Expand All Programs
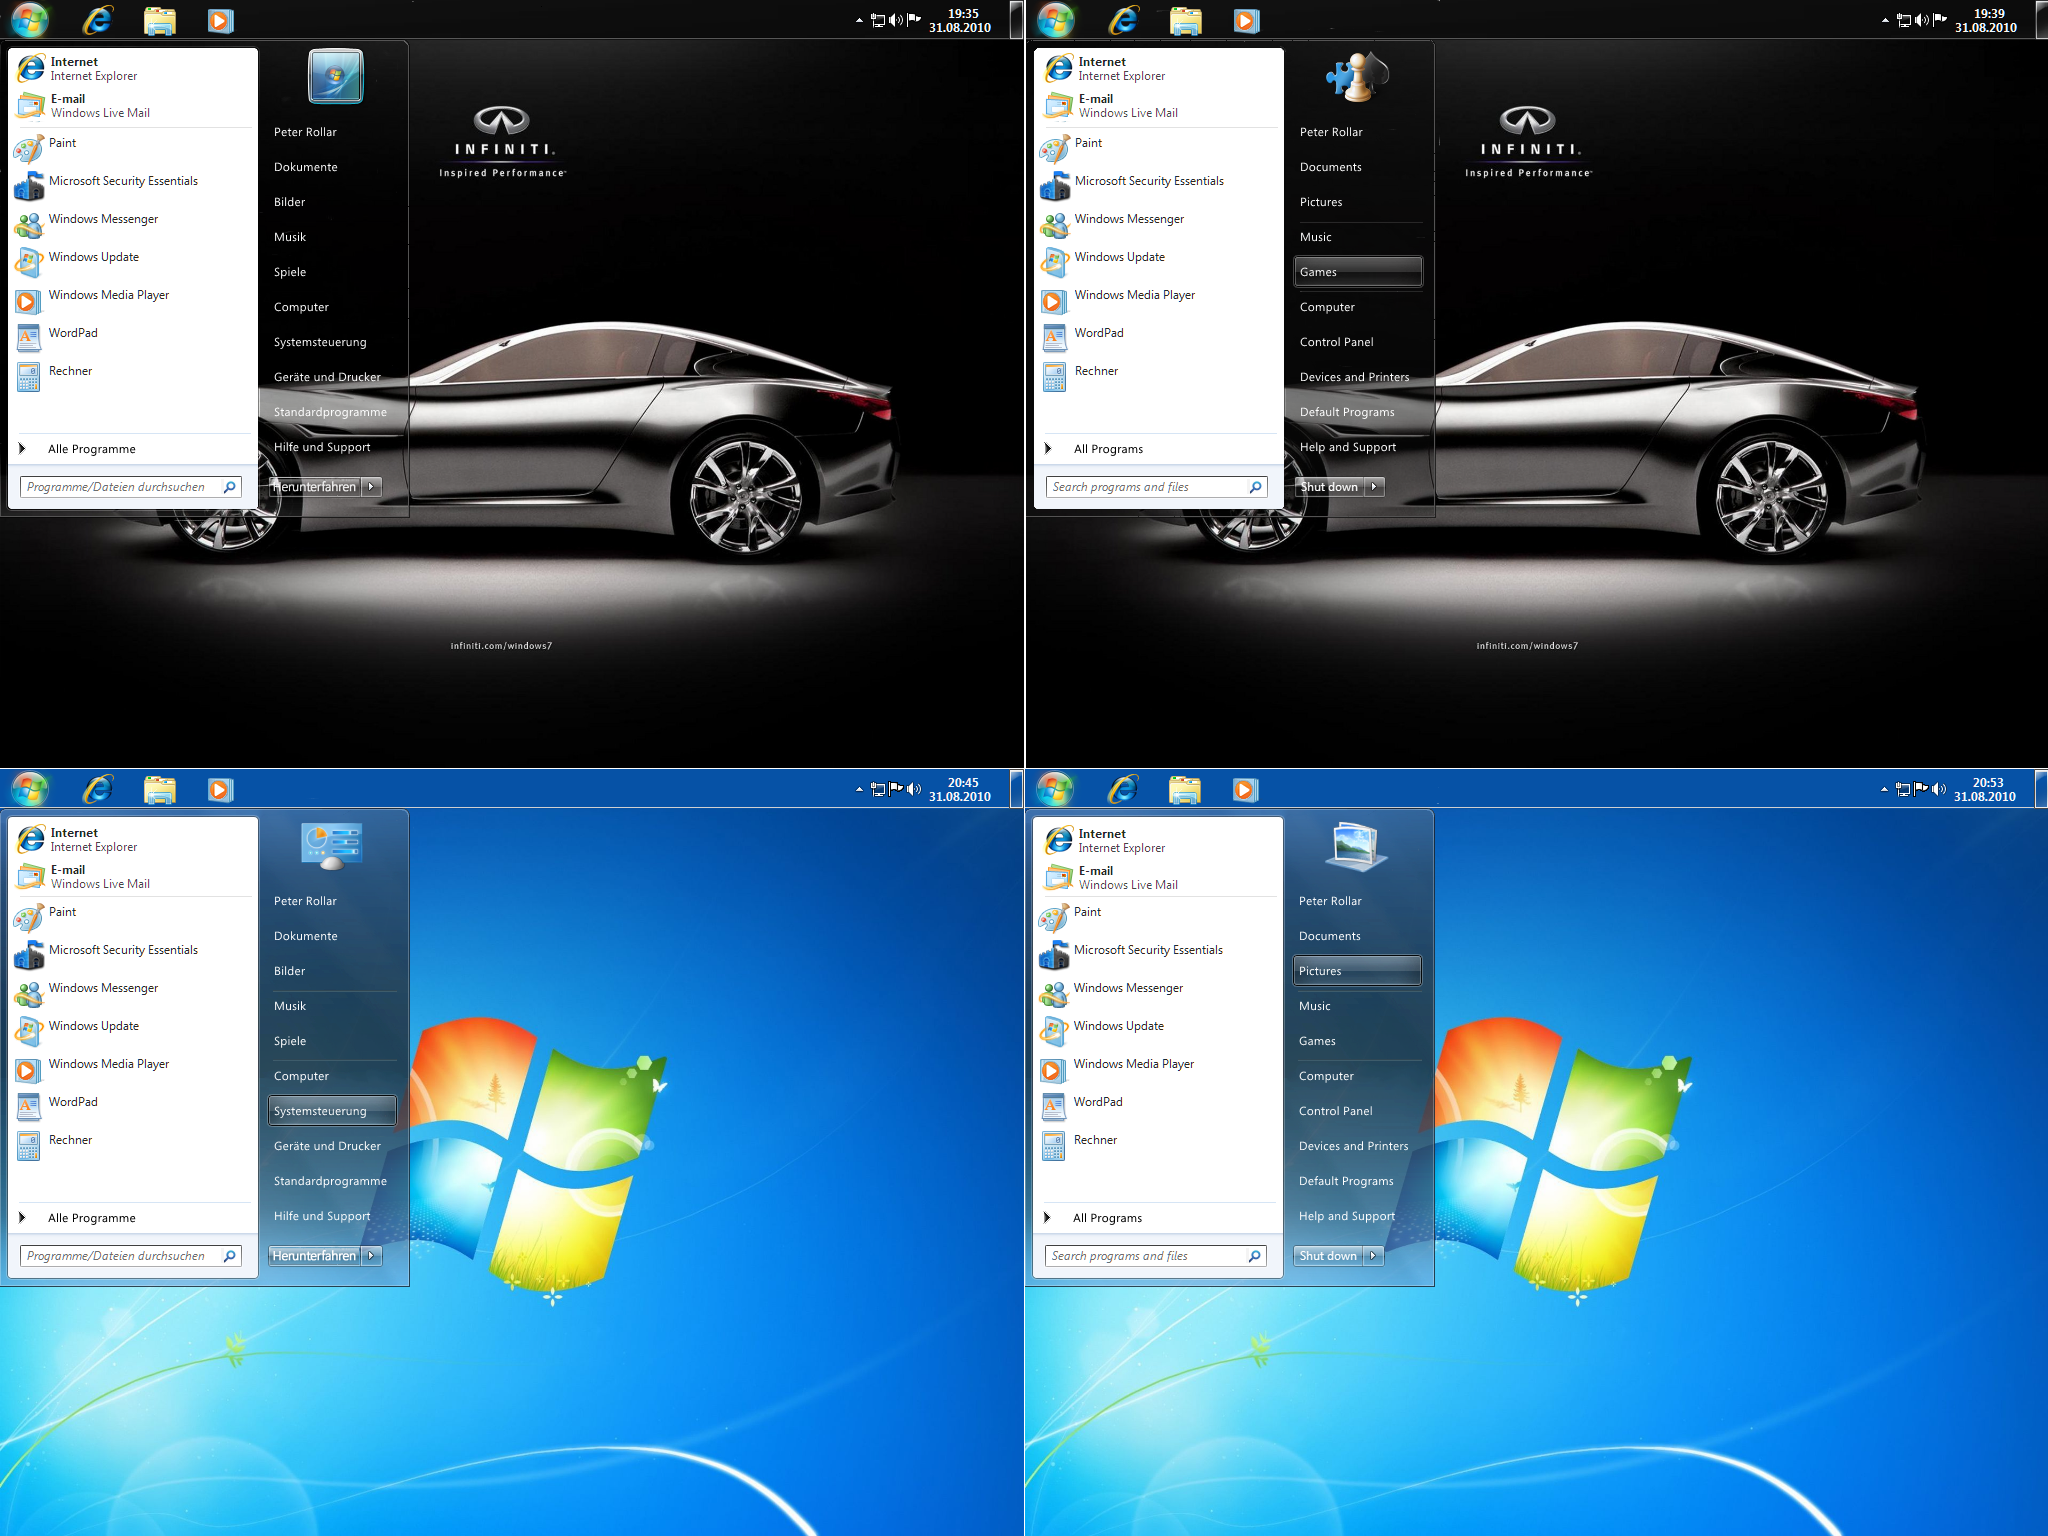 (x=1109, y=448)
